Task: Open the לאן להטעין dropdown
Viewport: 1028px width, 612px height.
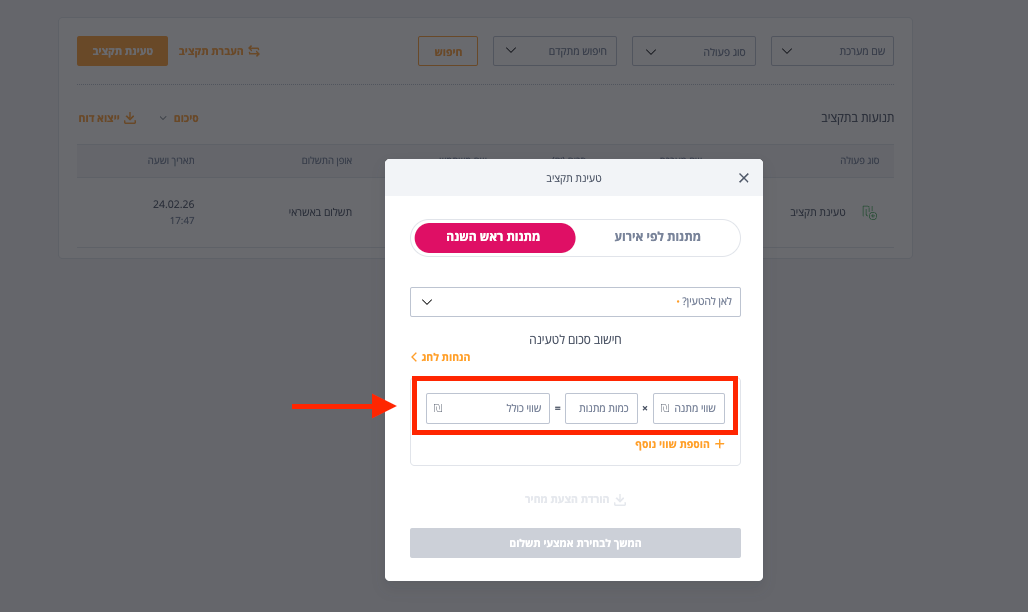Action: (575, 302)
